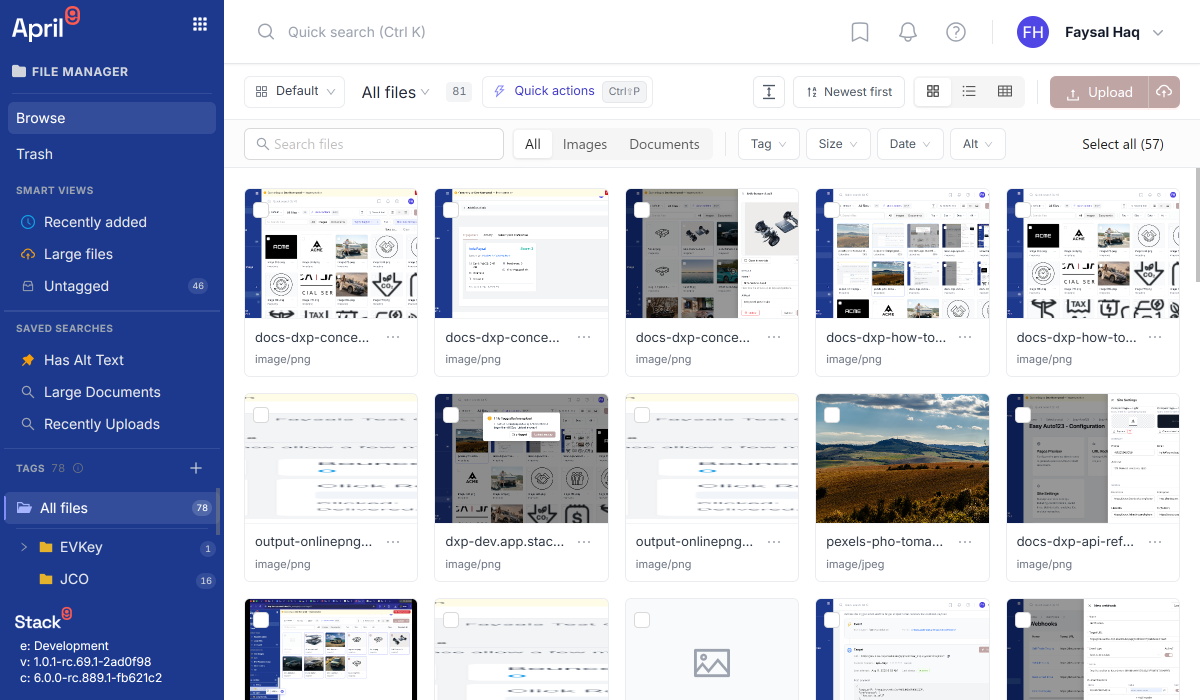Tick checkbox on third docs-dxp-conce thumbnail
1200x700 pixels.
click(x=641, y=210)
